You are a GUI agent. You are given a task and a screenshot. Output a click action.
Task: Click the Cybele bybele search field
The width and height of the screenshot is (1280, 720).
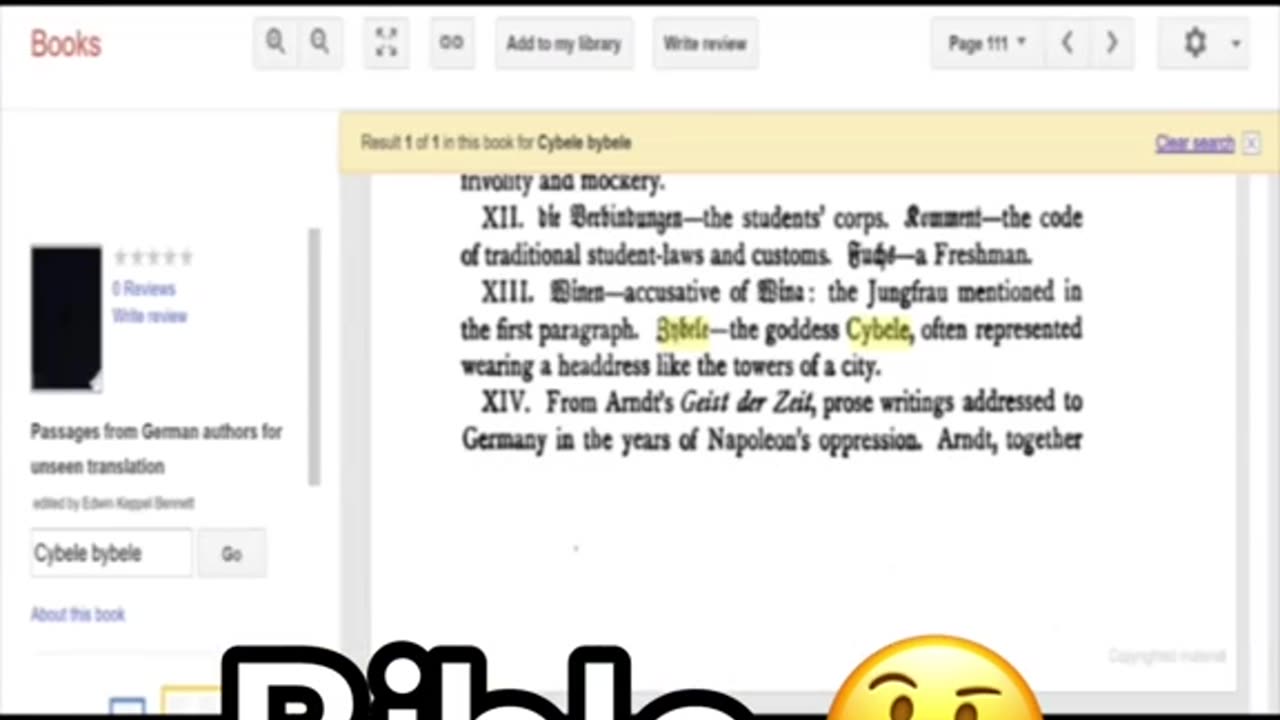point(111,553)
